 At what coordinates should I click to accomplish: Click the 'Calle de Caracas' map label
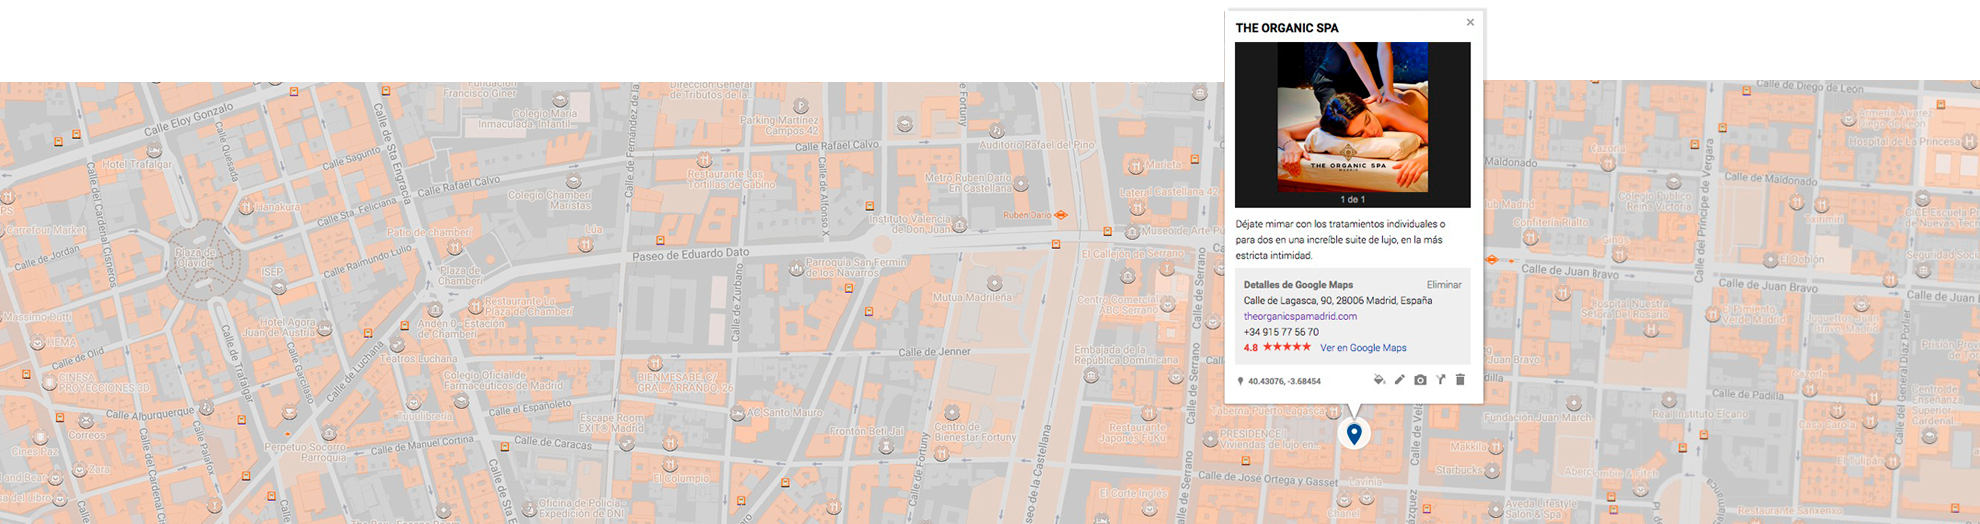(x=553, y=442)
